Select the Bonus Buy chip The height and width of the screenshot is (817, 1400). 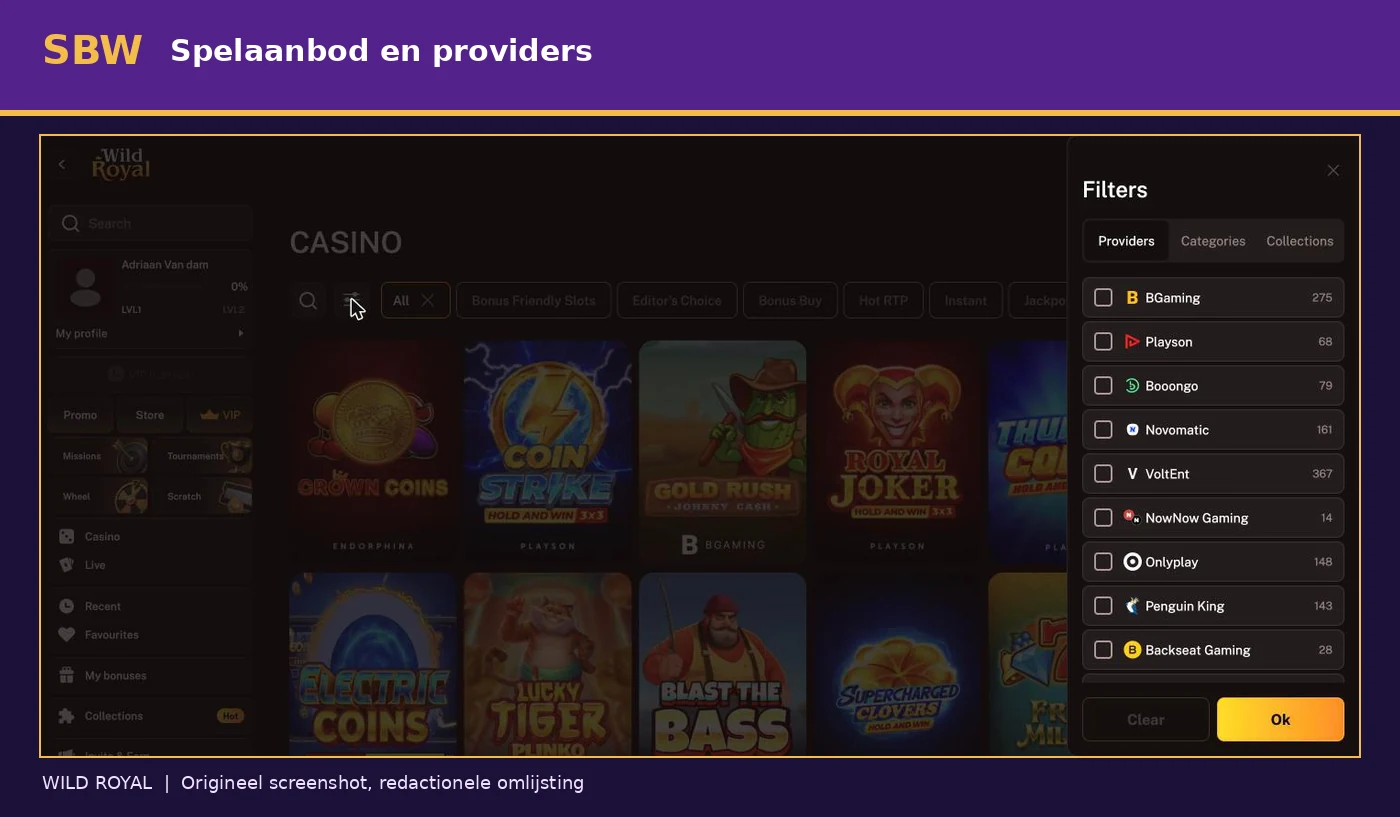tap(790, 300)
